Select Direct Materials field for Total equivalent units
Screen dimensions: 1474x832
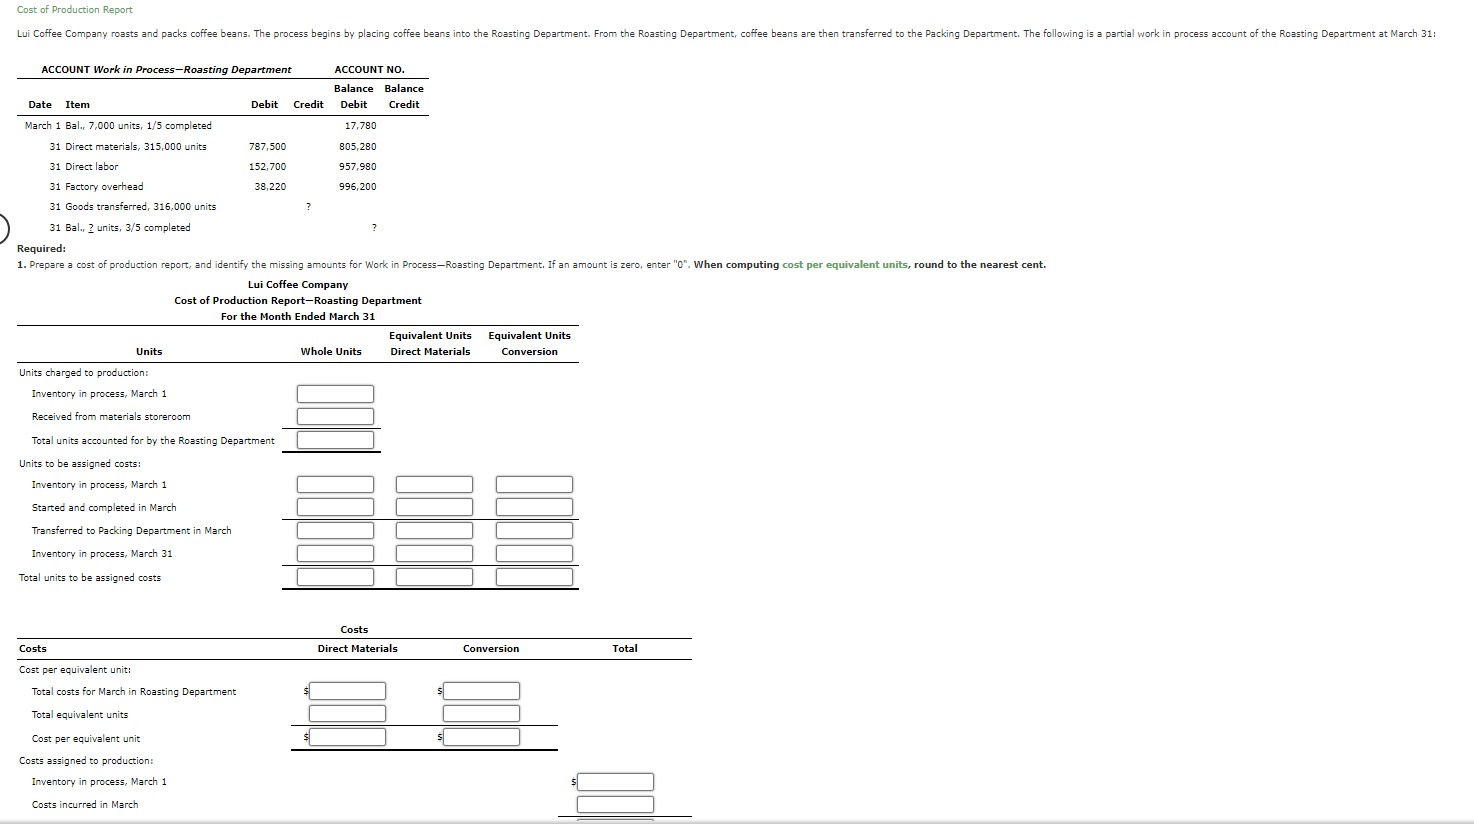point(347,714)
